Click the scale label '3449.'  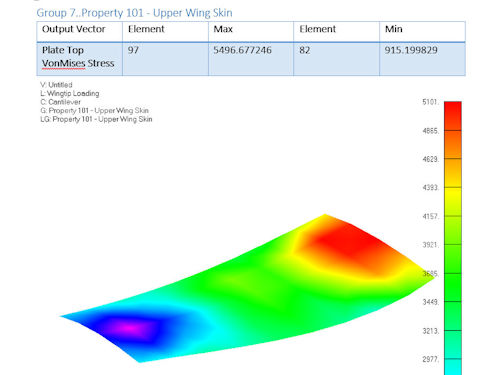coord(431,302)
